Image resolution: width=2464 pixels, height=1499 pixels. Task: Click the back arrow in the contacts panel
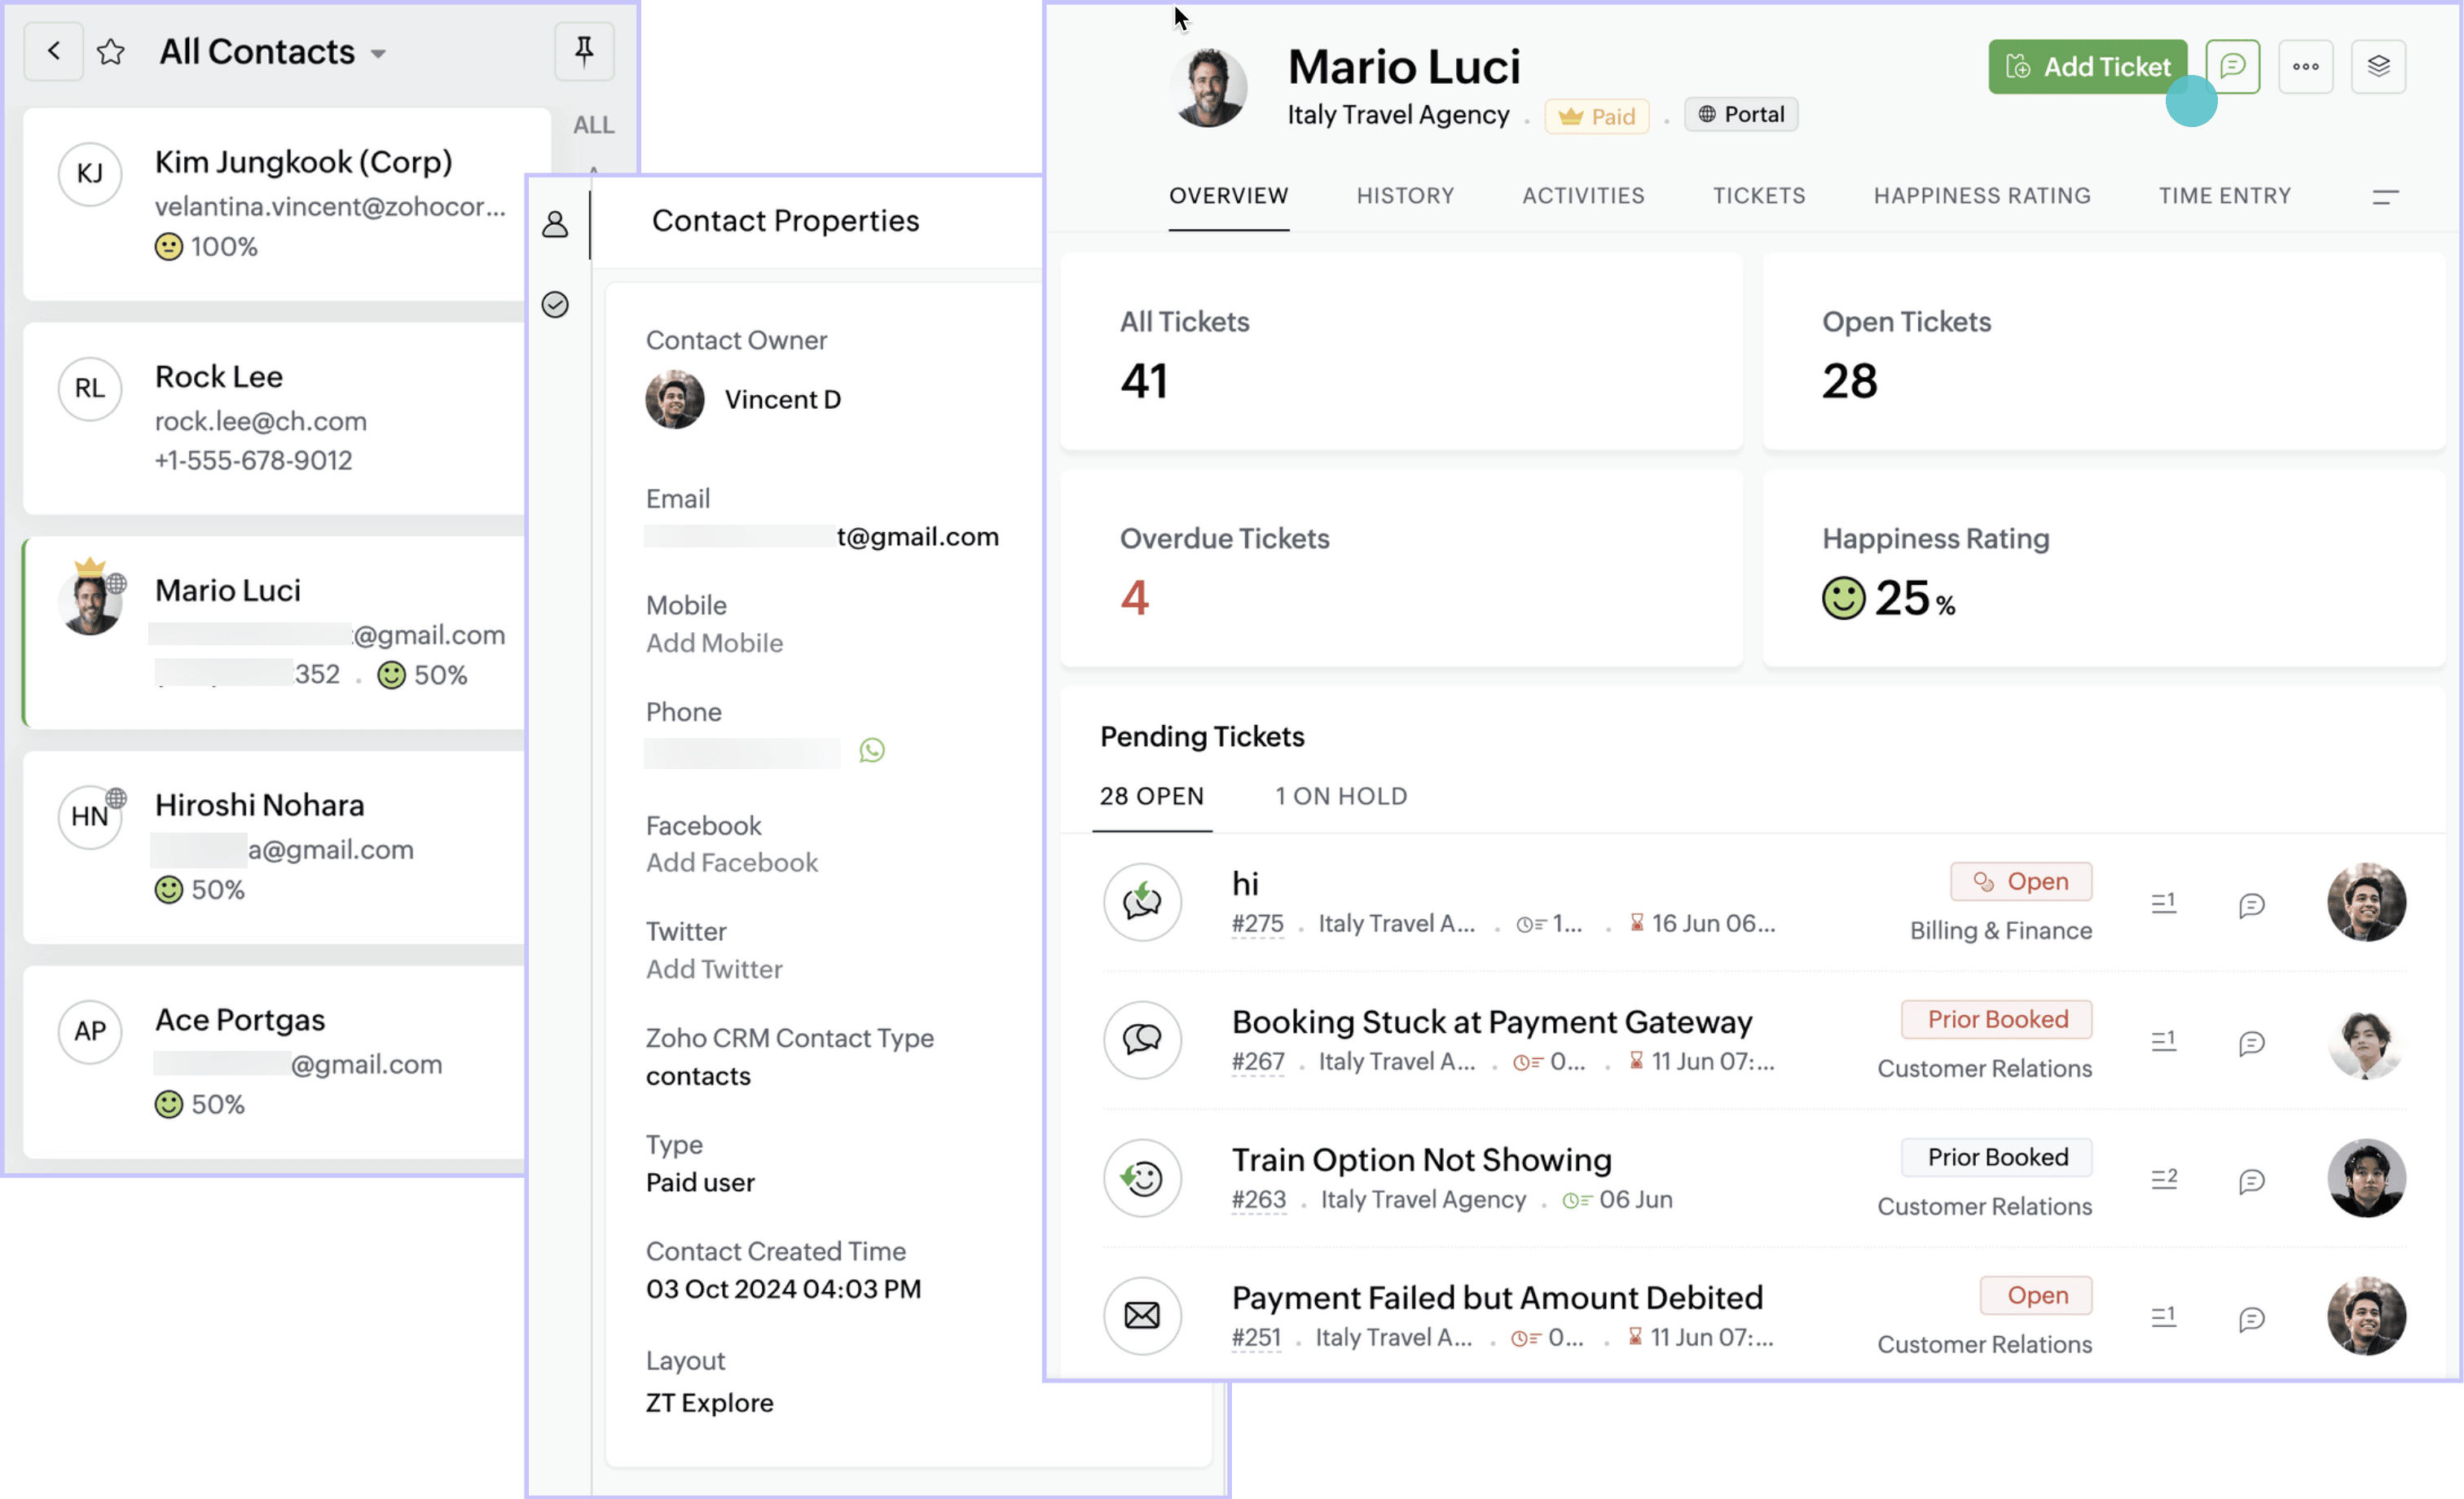[54, 51]
